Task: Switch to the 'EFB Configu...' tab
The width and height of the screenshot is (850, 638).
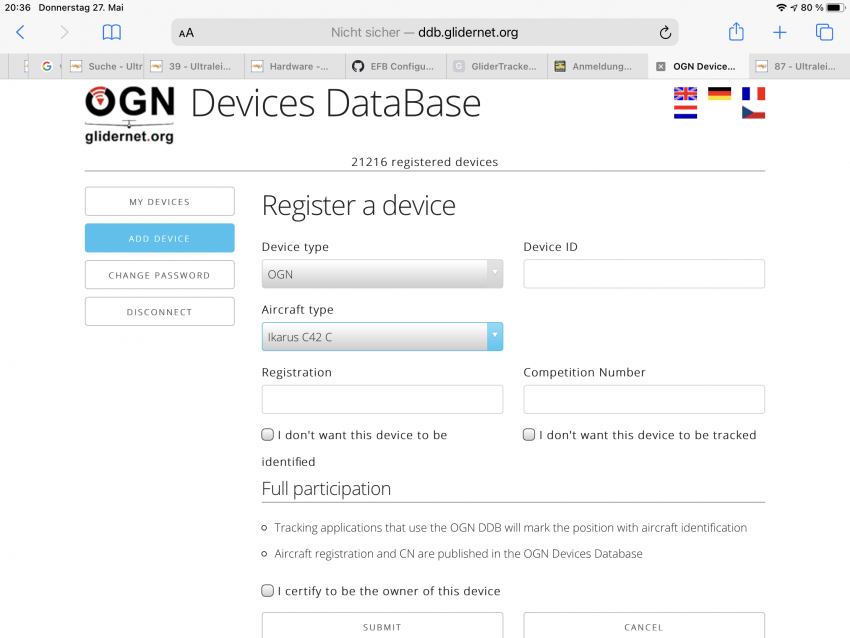Action: (394, 66)
